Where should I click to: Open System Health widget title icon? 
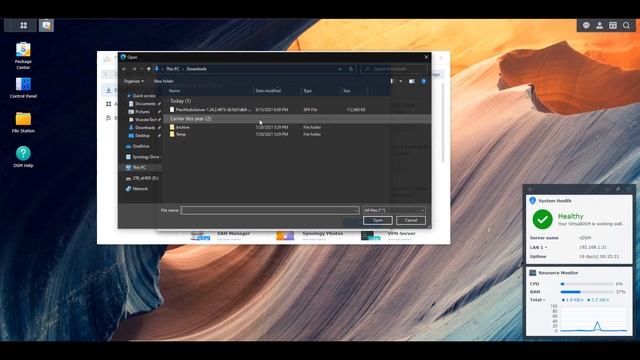click(x=532, y=201)
